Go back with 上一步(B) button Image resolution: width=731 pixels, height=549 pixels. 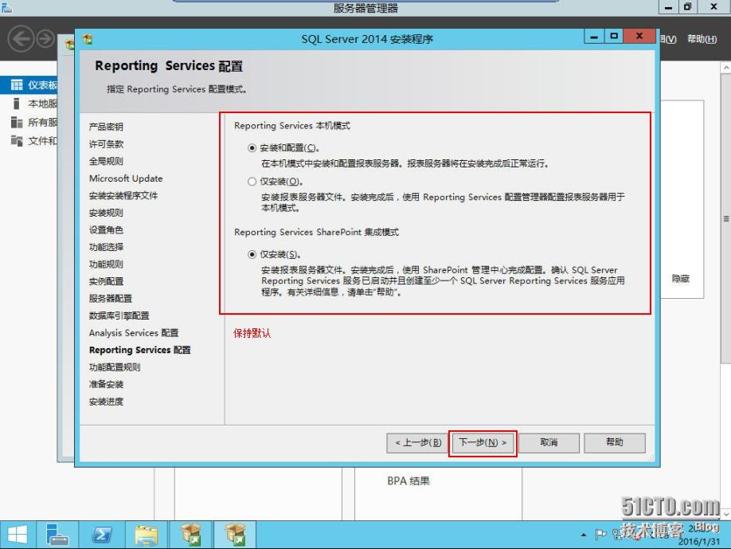pyautogui.click(x=418, y=443)
